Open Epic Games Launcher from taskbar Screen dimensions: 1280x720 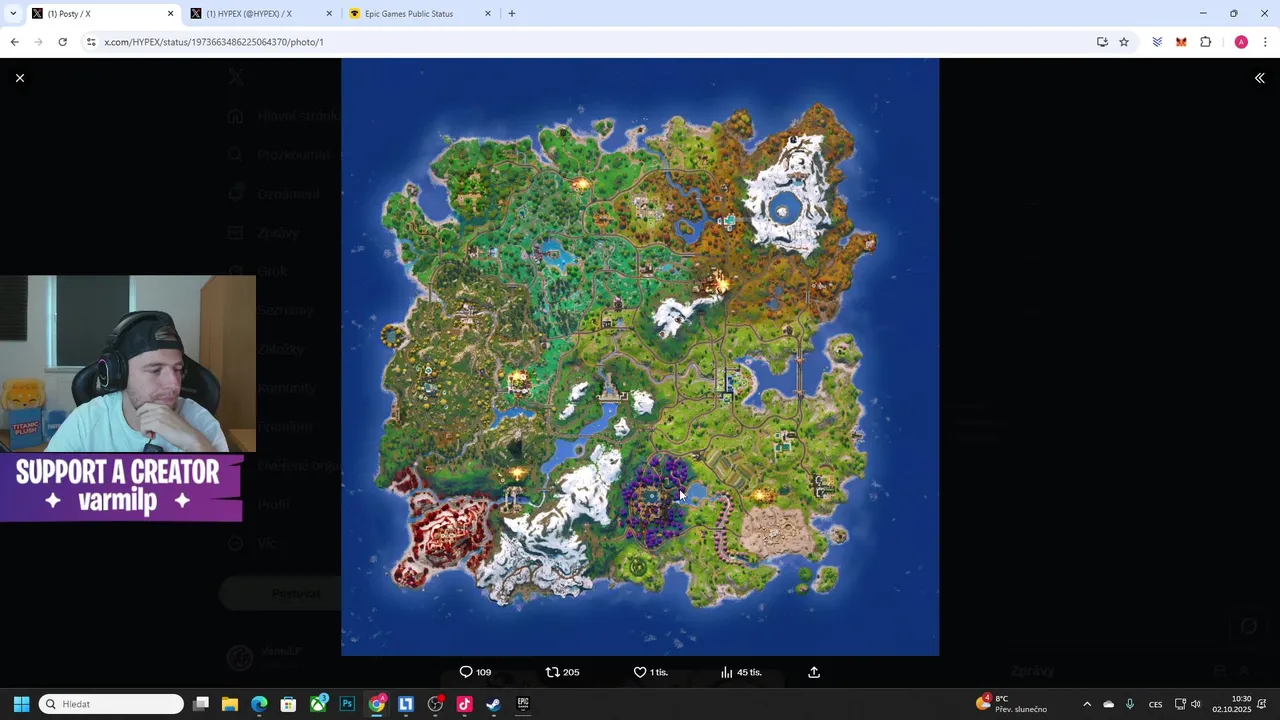pyautogui.click(x=523, y=704)
